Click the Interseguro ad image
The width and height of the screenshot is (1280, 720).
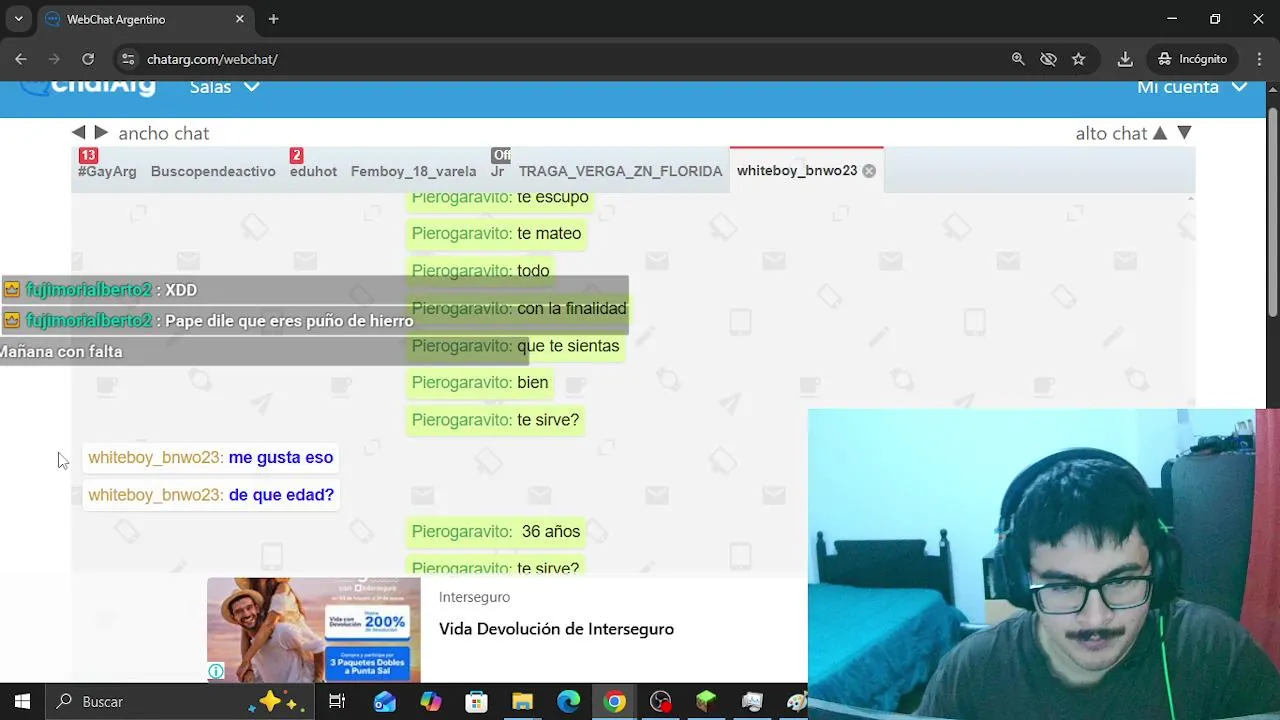(314, 629)
